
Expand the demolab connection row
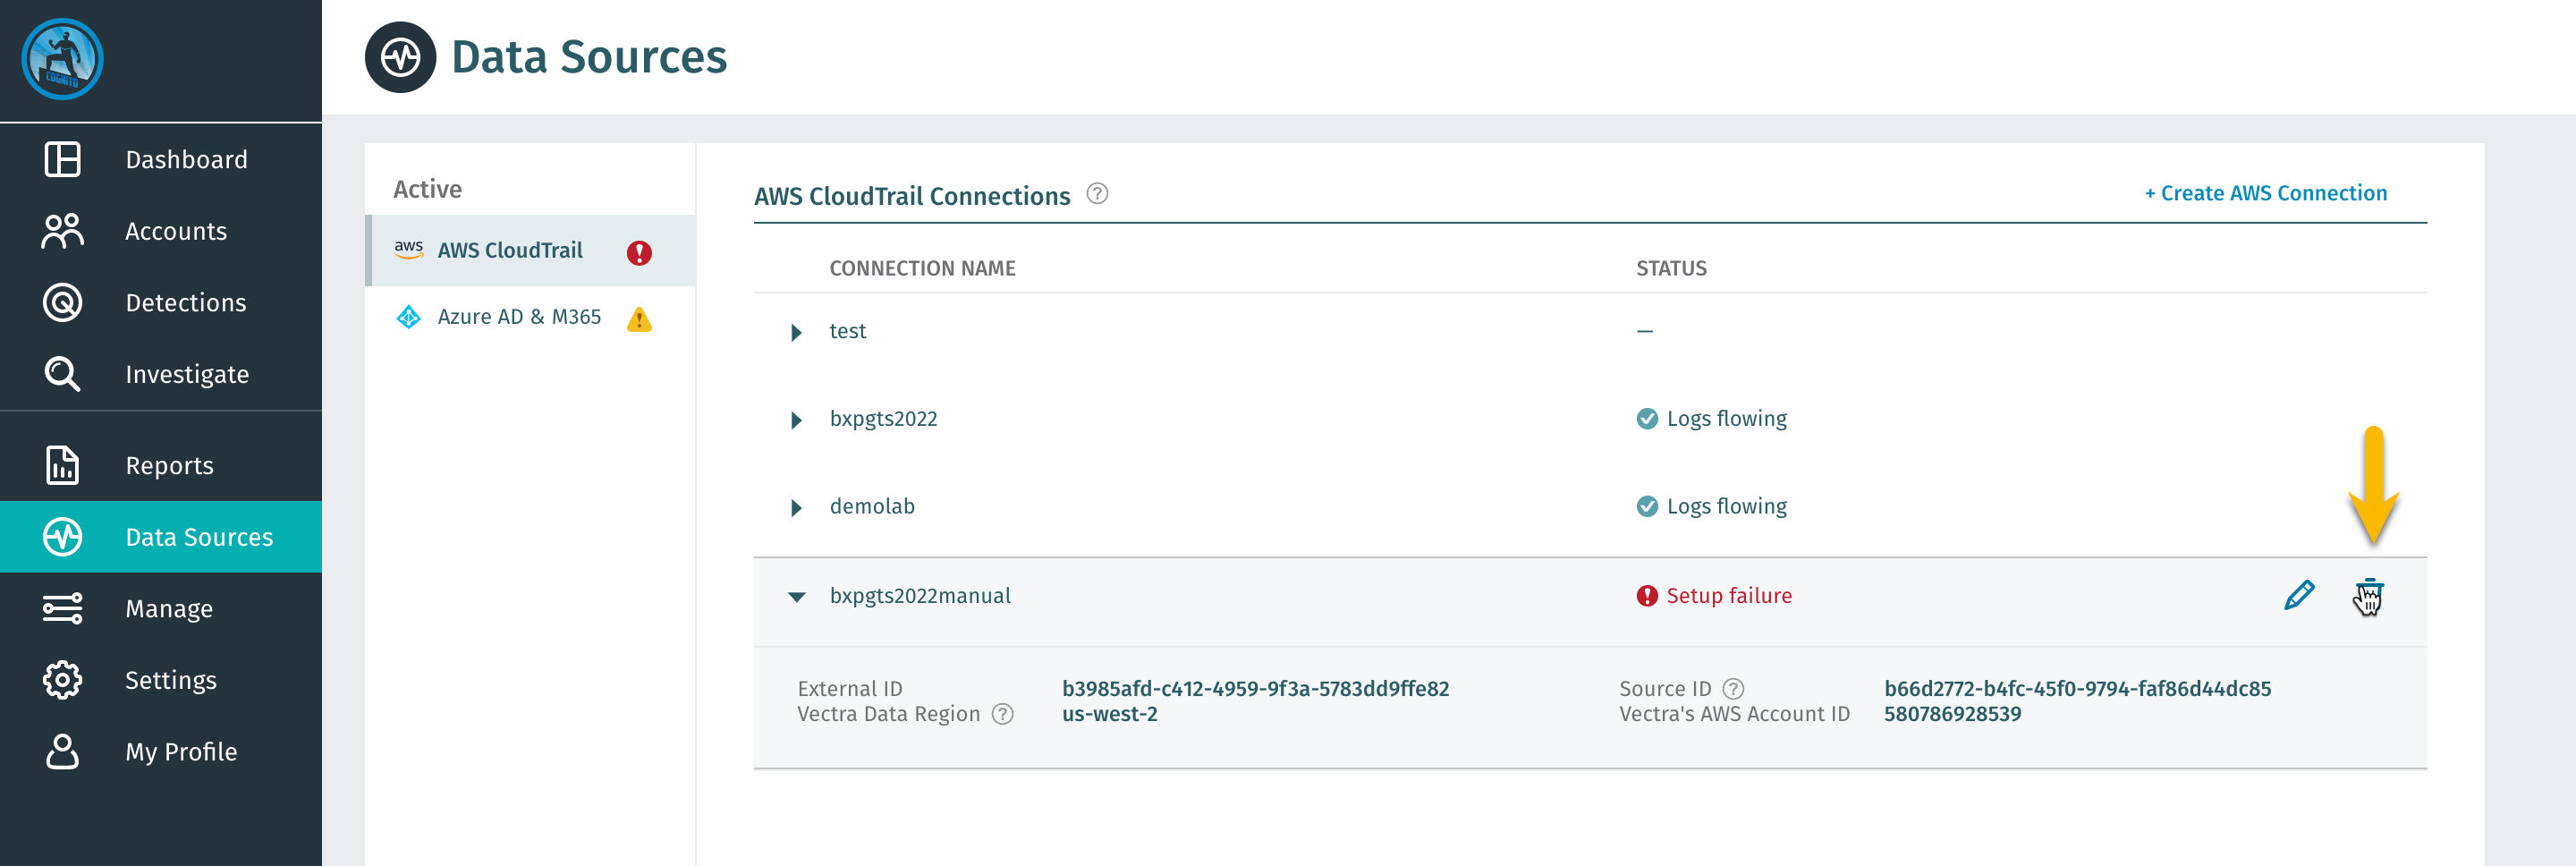[x=796, y=508]
